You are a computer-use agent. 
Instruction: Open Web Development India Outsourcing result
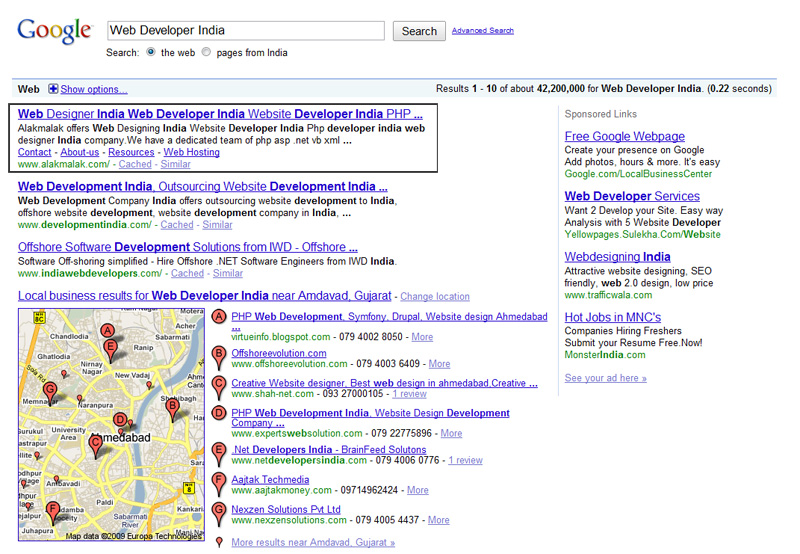coord(203,186)
